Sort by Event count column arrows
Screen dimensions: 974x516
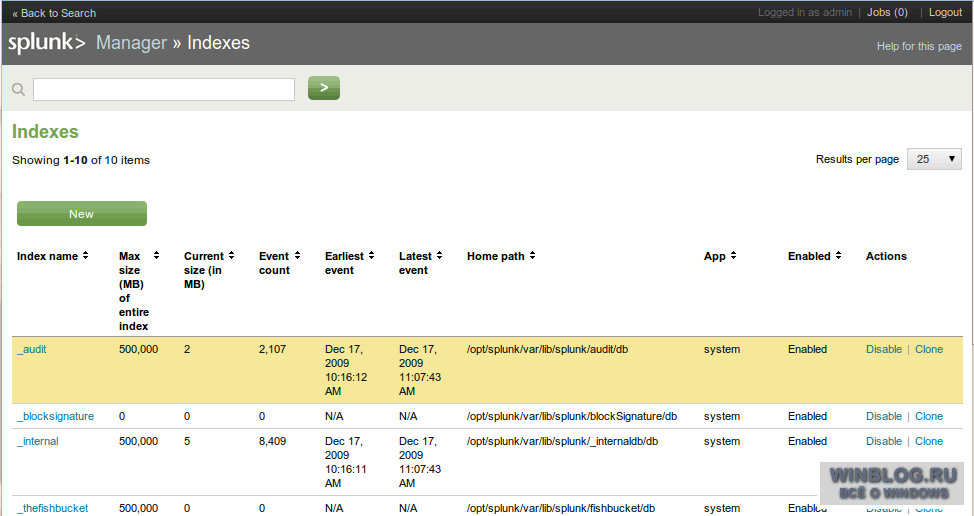tap(298, 255)
